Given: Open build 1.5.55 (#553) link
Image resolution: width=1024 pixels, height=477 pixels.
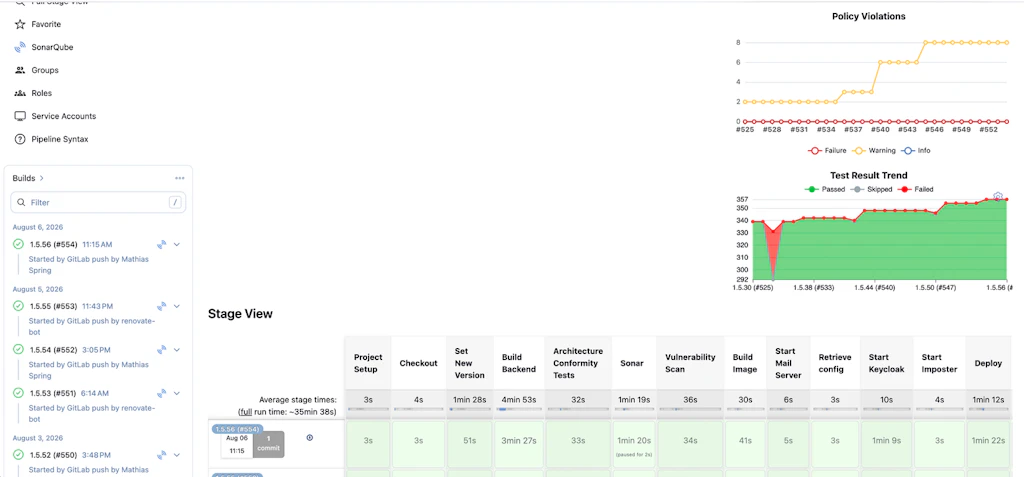Looking at the screenshot, I should point(54,306).
